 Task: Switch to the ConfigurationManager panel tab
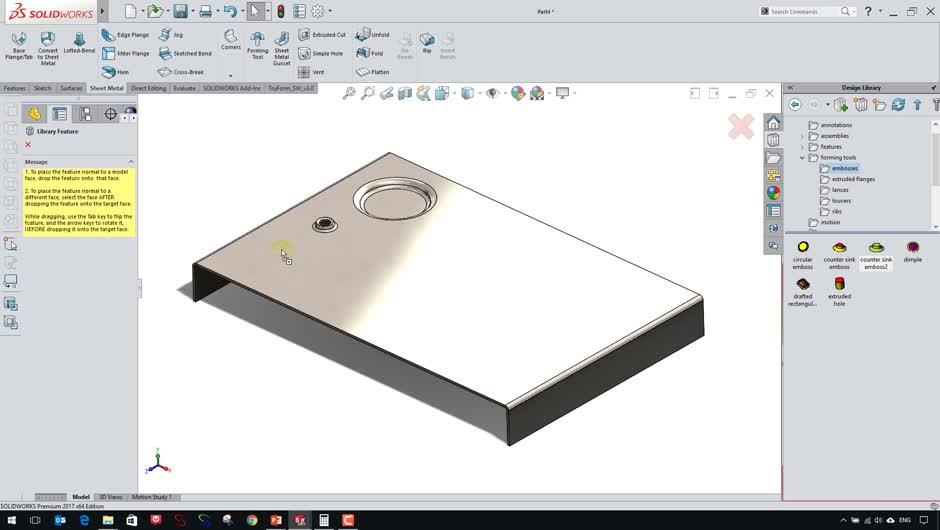[85, 114]
